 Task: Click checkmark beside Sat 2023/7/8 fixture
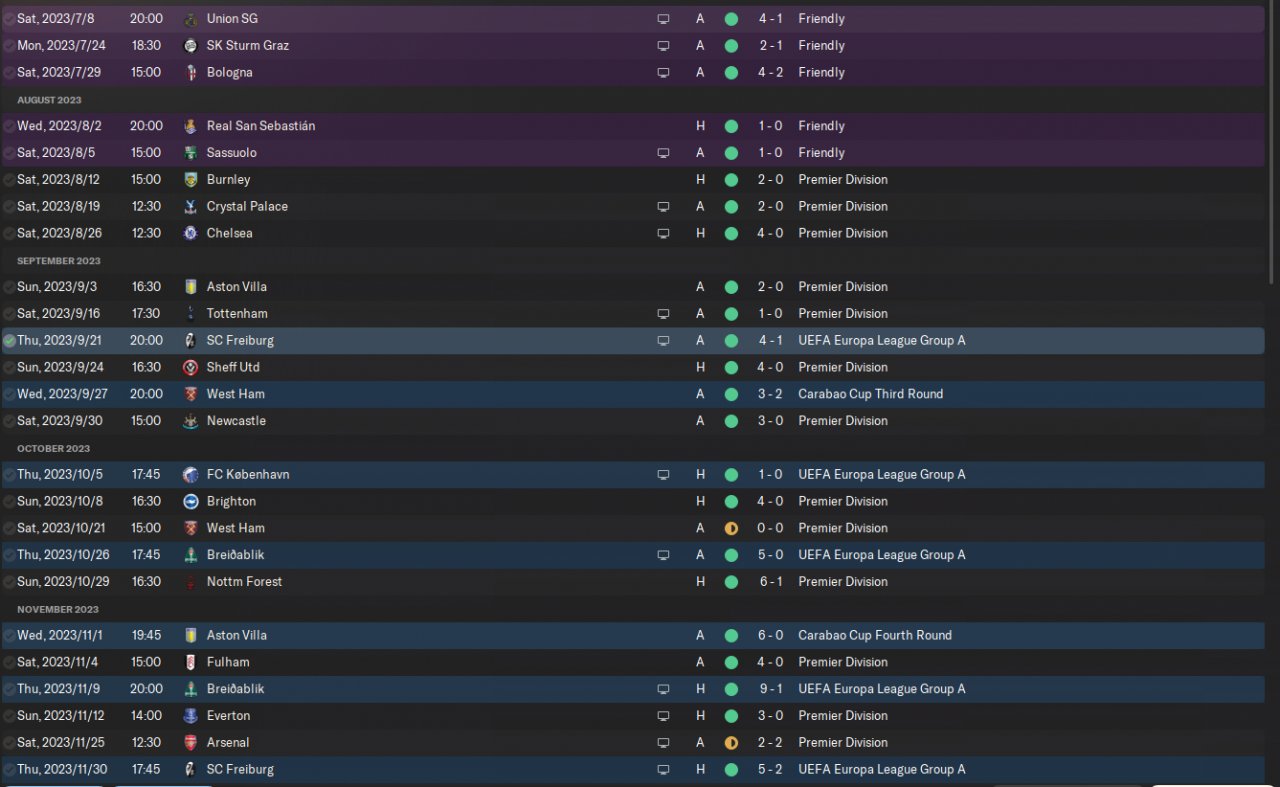click(x=9, y=19)
